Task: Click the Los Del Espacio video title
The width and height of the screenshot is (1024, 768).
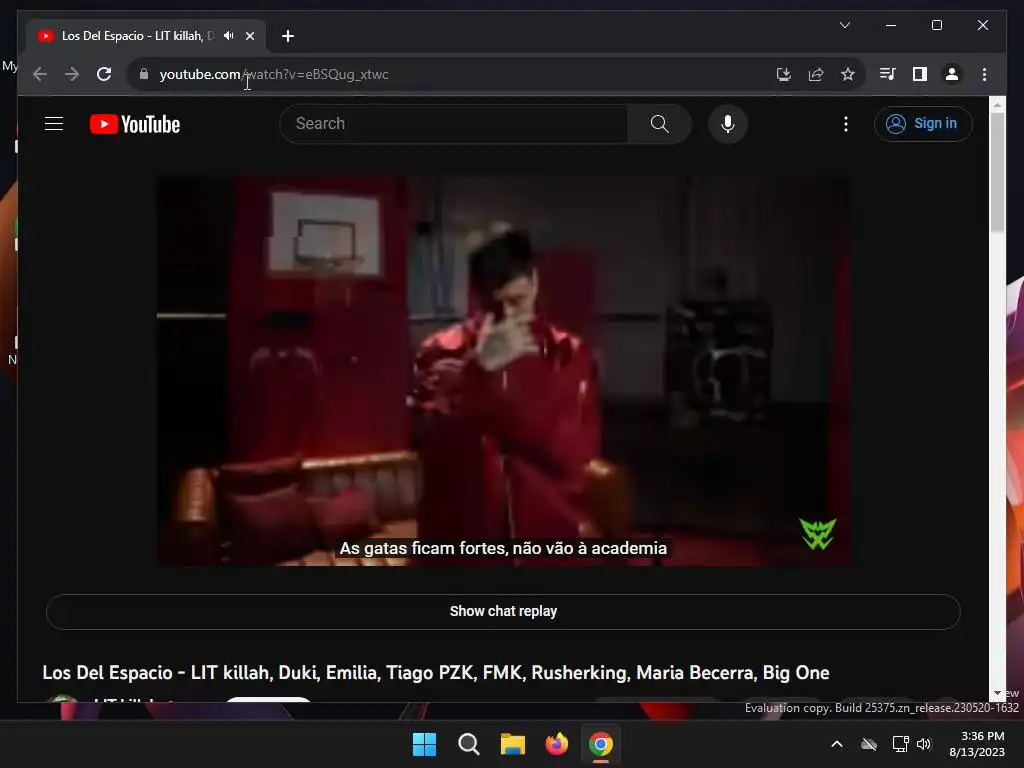Action: (436, 673)
